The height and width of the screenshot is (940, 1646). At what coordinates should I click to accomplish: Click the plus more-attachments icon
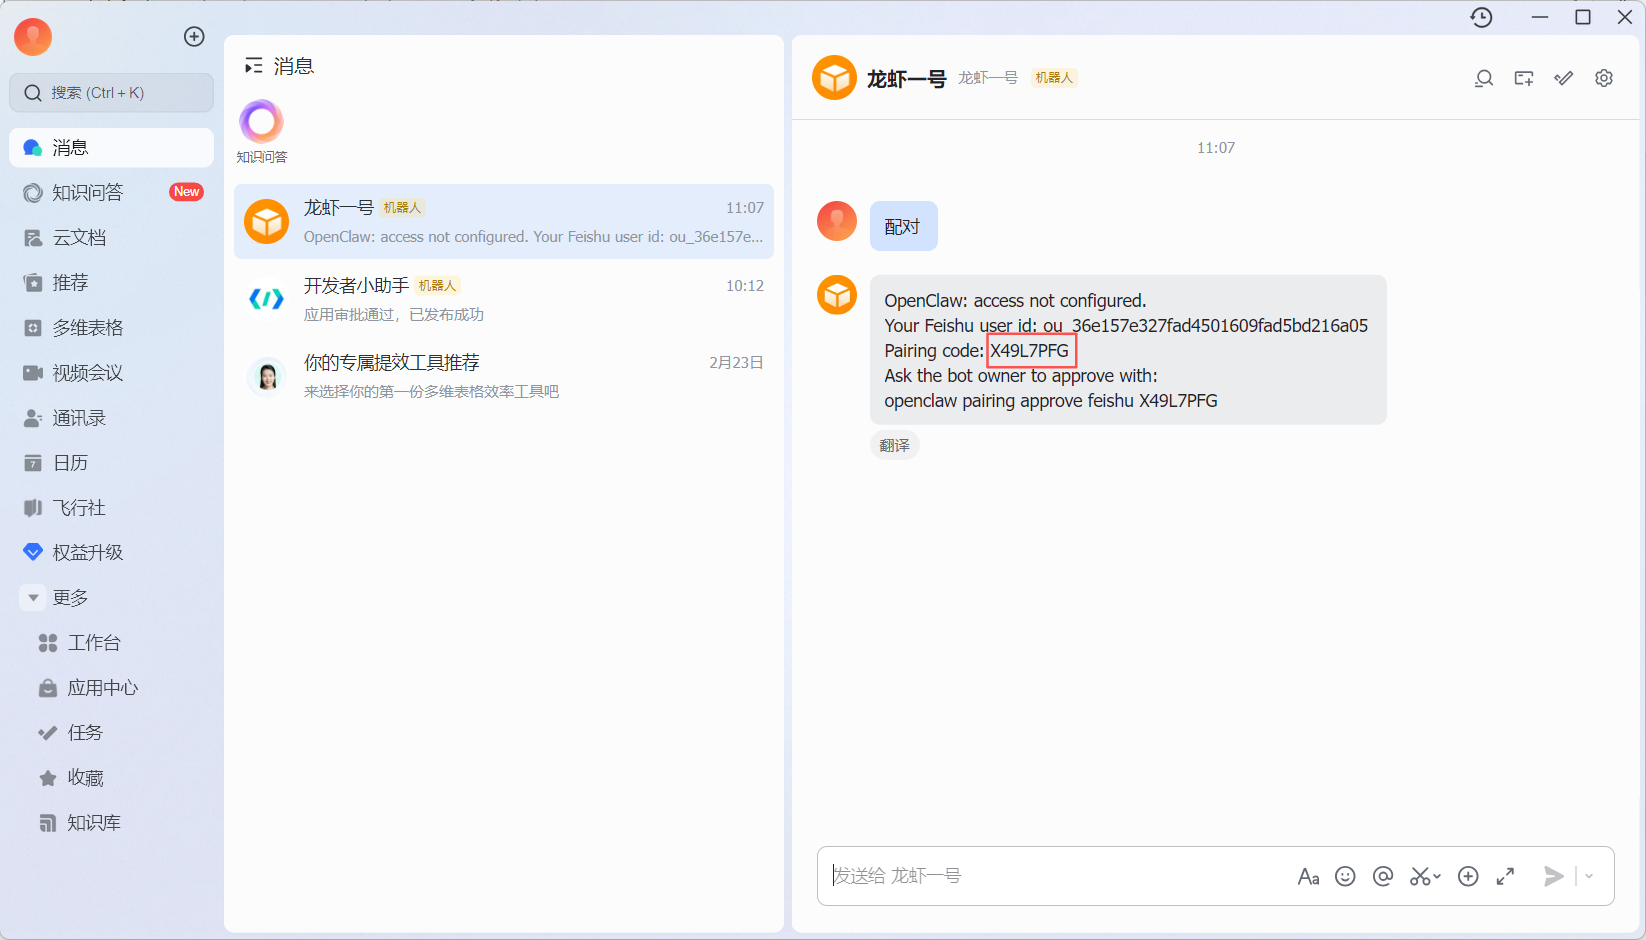point(1468,876)
